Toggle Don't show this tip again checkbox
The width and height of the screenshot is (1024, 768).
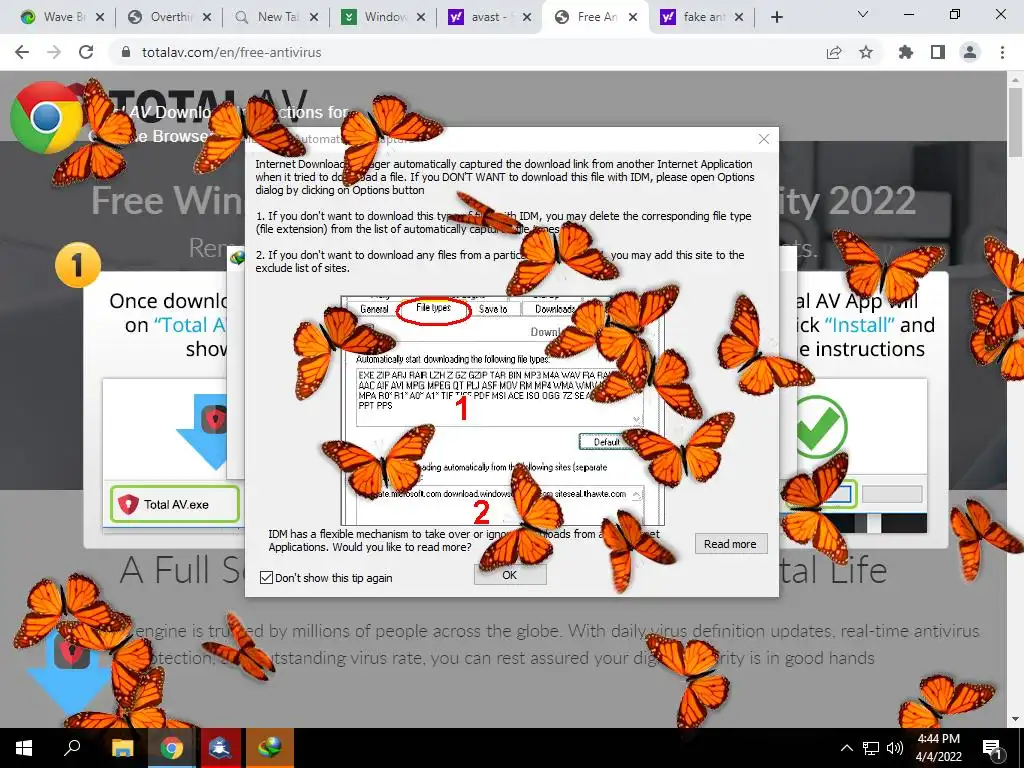pyautogui.click(x=266, y=577)
